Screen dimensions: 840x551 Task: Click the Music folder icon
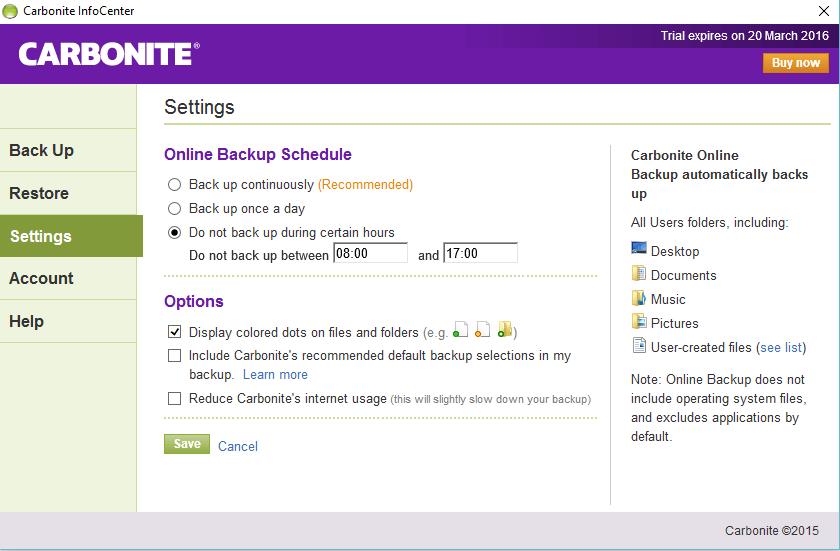[639, 297]
